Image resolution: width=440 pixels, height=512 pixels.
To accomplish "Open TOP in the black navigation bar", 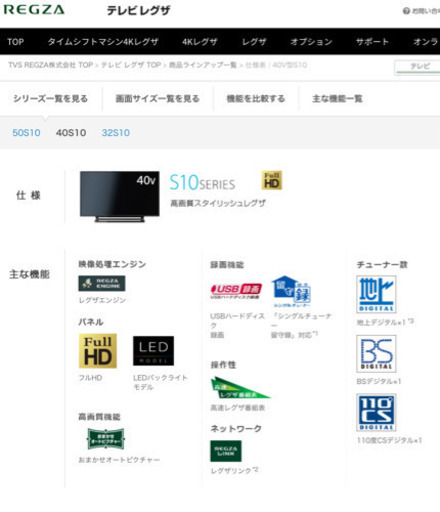I will [16, 42].
